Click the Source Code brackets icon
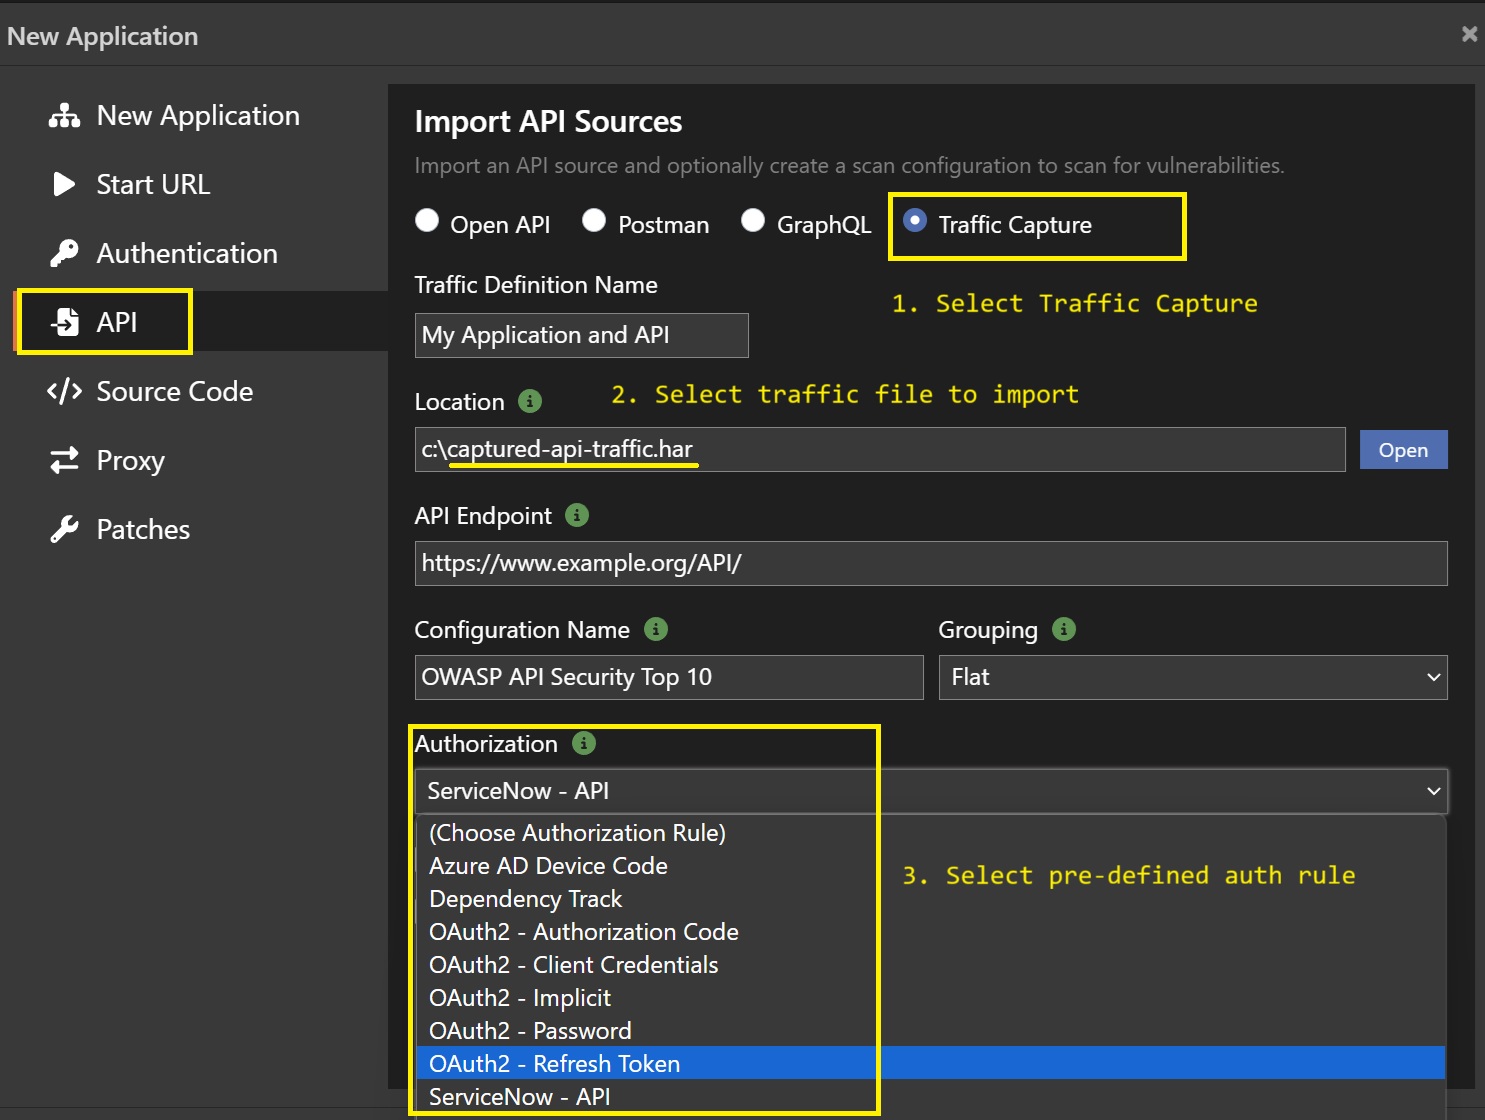The width and height of the screenshot is (1485, 1120). click(x=64, y=391)
